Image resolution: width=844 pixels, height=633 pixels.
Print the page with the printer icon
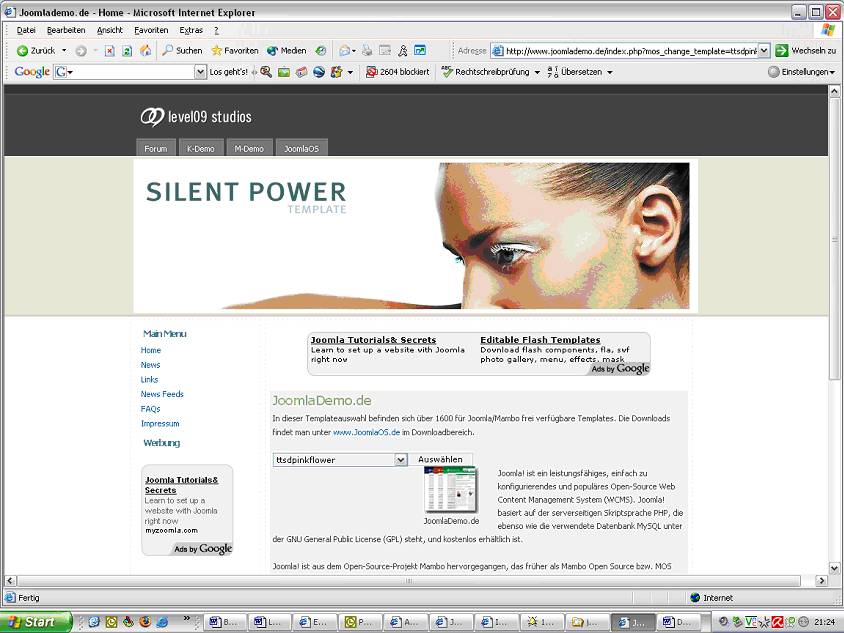click(367, 51)
